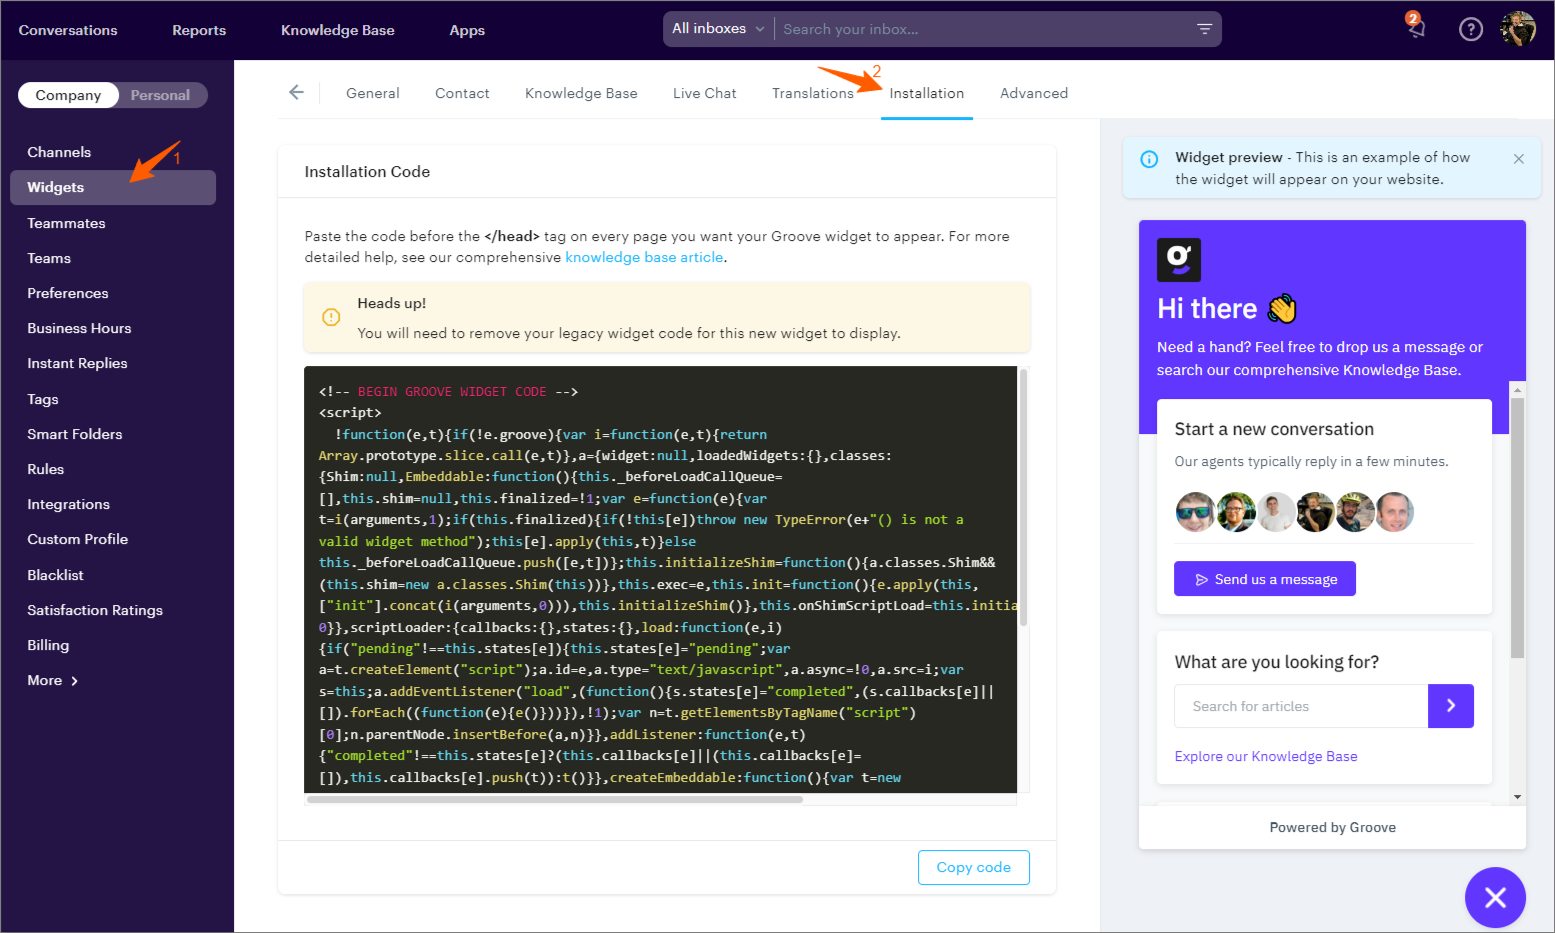This screenshot has width=1555, height=933.
Task: Open the user profile avatar
Action: pos(1518,29)
